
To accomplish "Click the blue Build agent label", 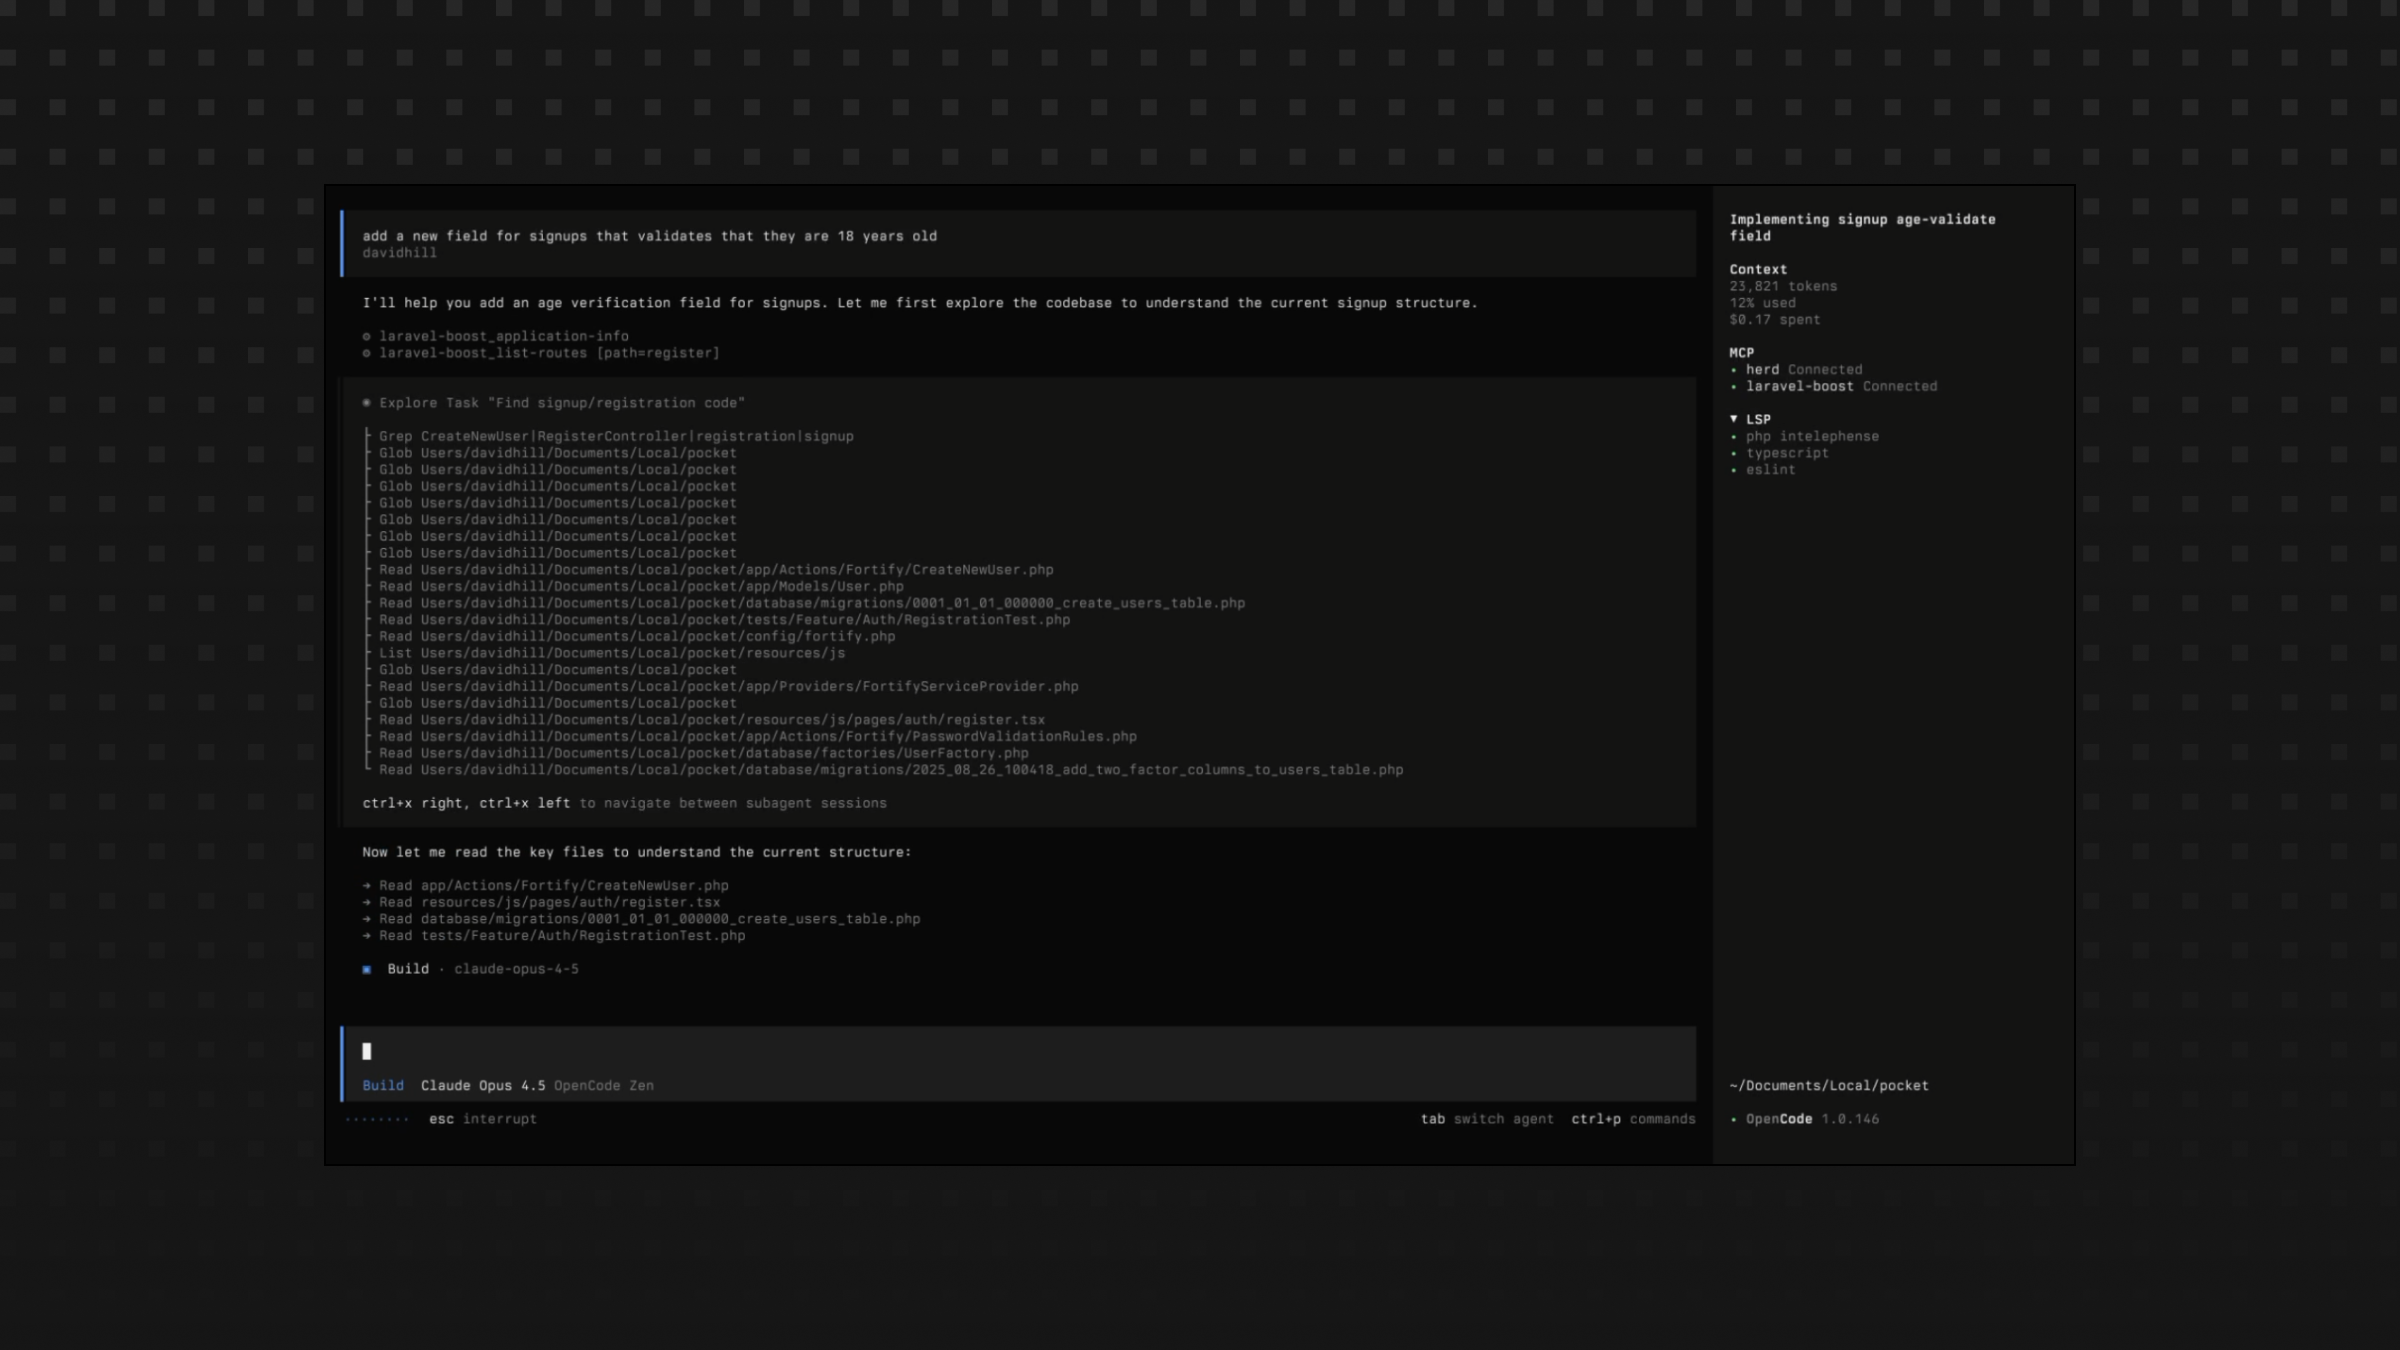I will [x=383, y=1085].
